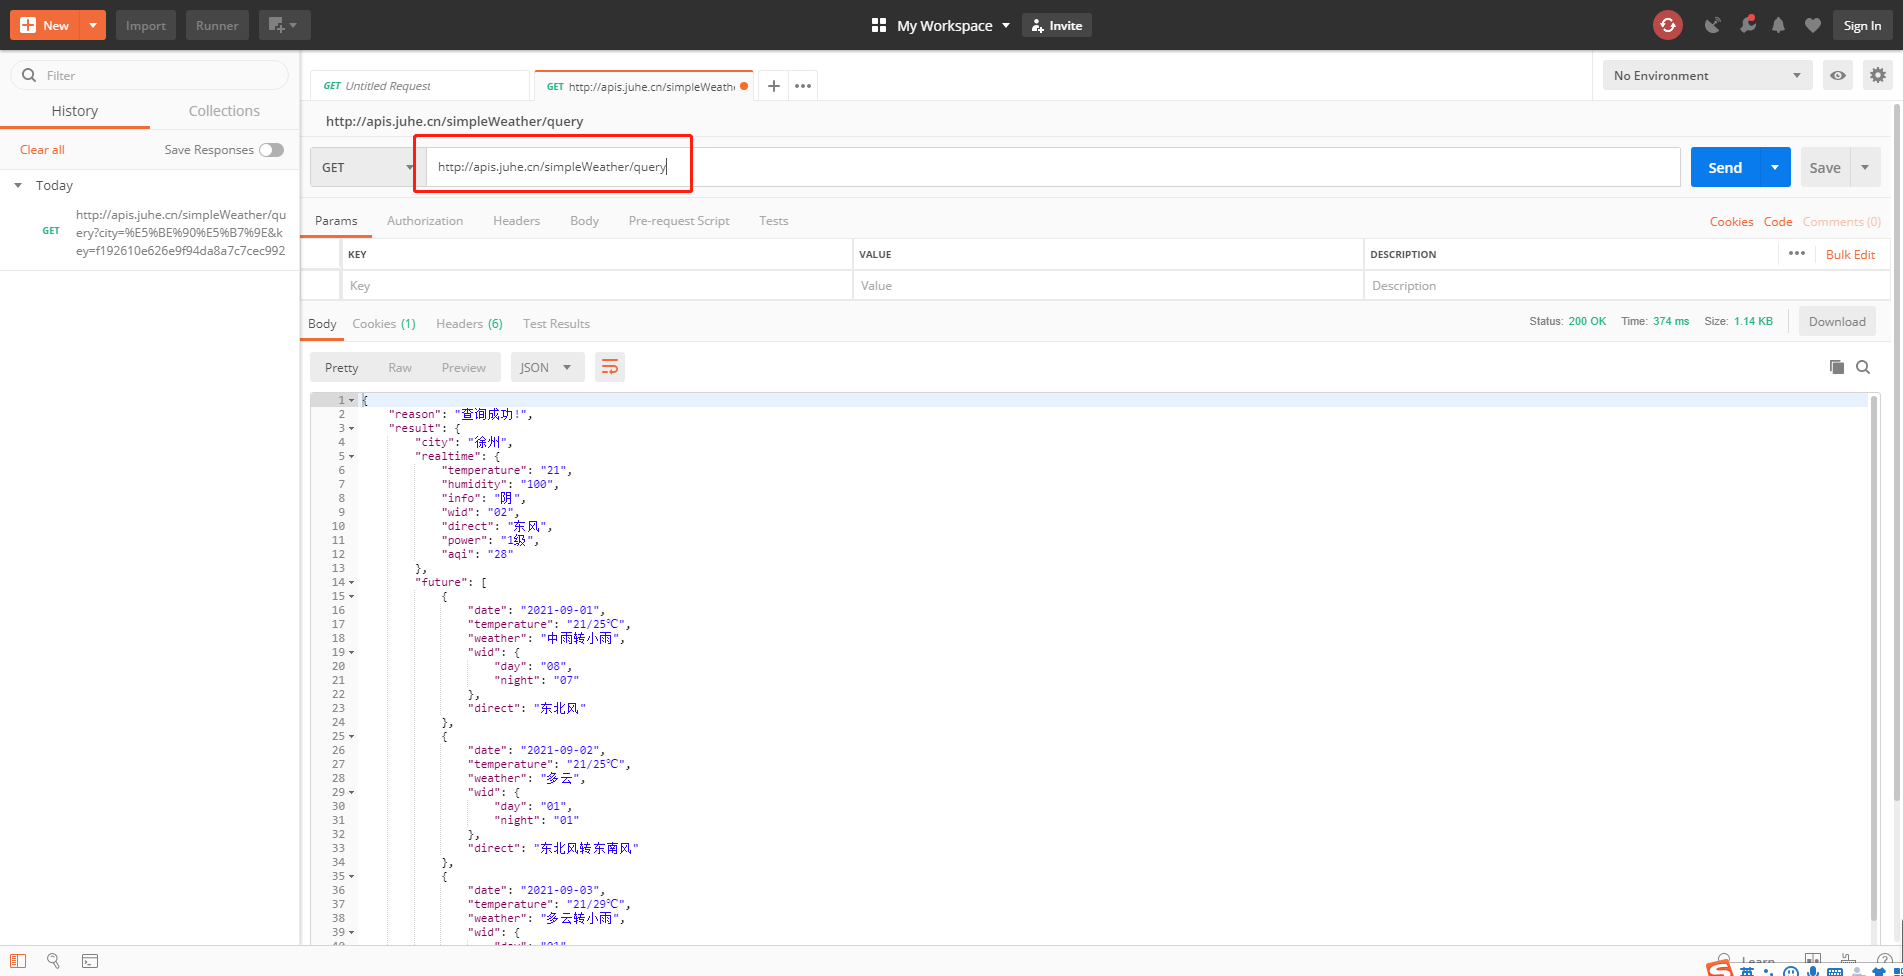Open the Pre-request Script tab
The height and width of the screenshot is (976, 1903).
[679, 221]
